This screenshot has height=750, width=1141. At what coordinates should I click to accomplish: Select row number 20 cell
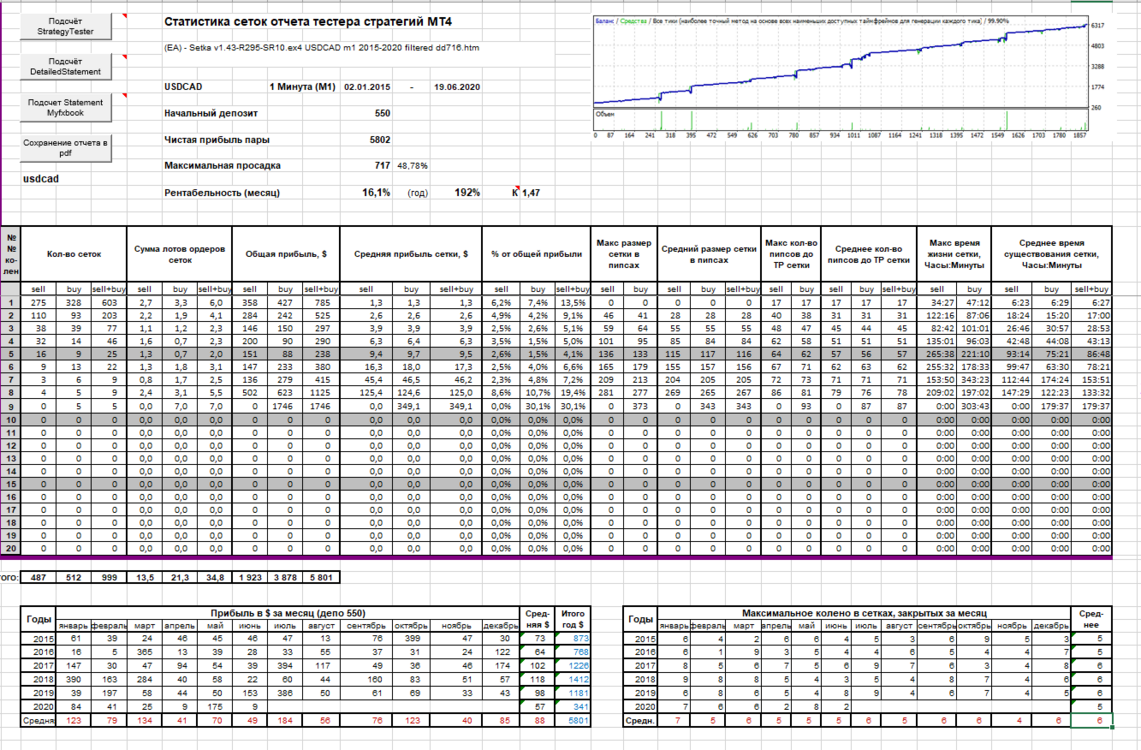click(11, 548)
